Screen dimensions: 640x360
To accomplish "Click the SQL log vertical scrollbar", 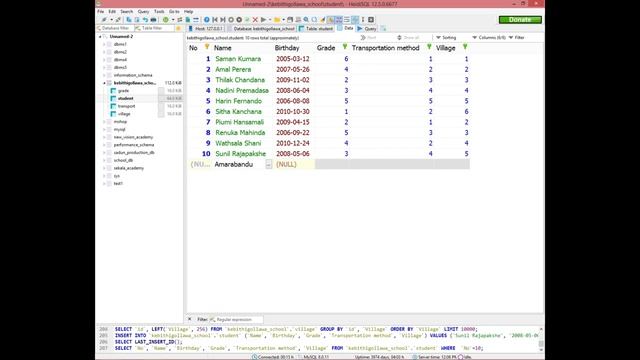I will (x=541, y=338).
